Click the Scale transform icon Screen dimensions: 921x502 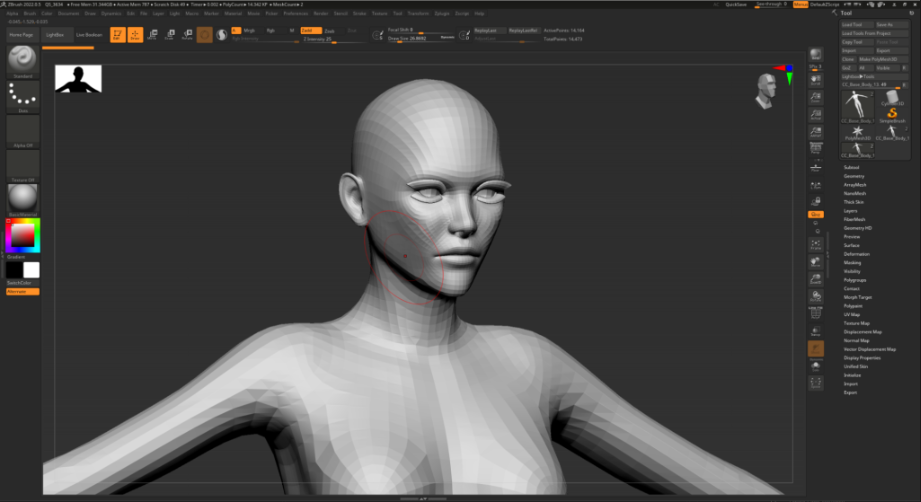click(x=170, y=35)
